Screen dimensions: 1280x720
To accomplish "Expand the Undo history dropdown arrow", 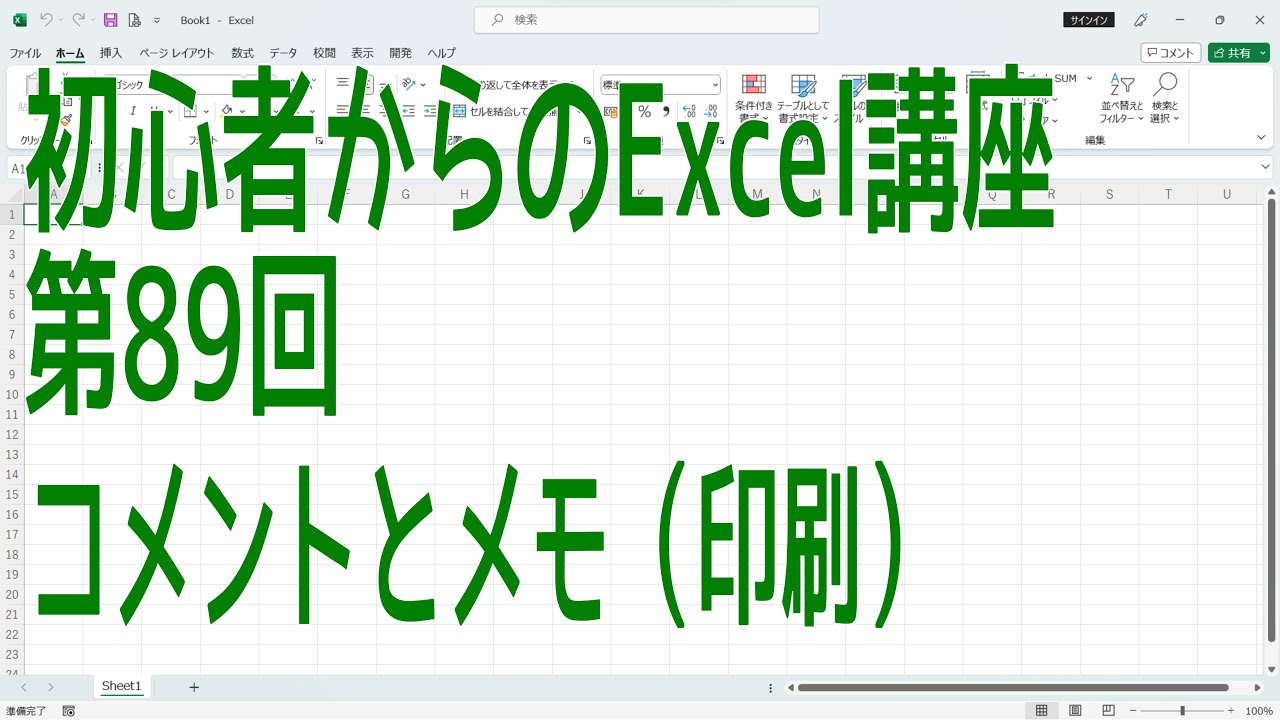I will (59, 20).
